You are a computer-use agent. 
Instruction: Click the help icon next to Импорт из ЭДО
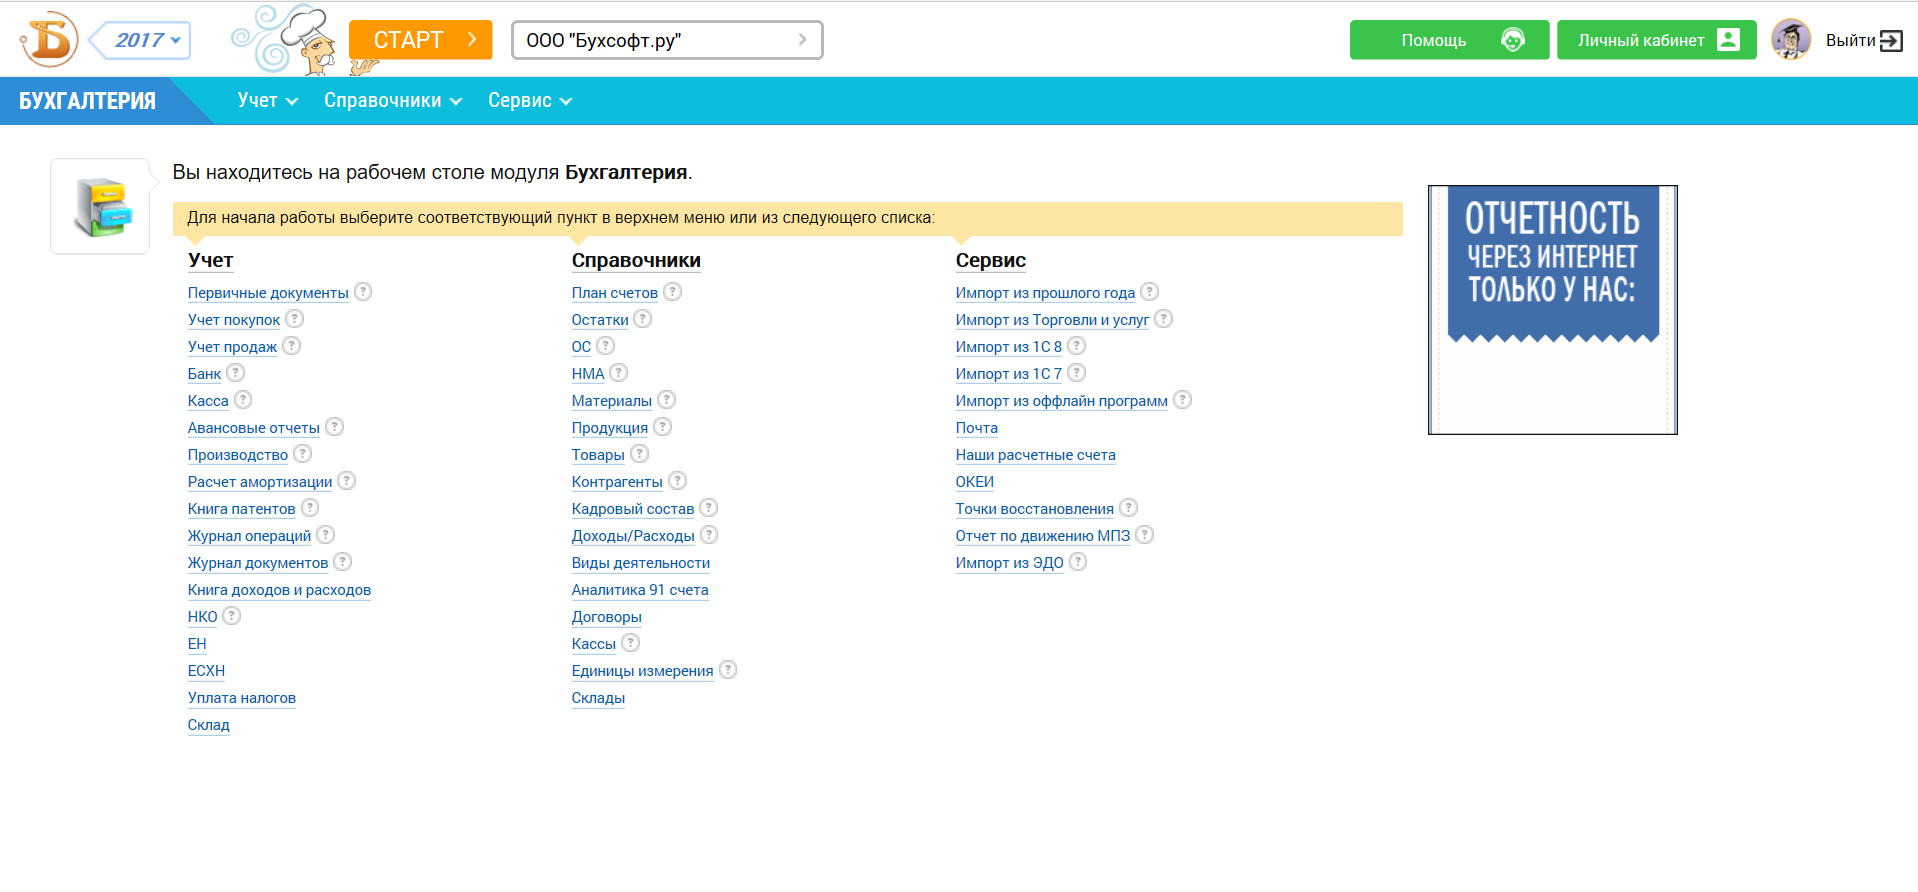point(1078,562)
